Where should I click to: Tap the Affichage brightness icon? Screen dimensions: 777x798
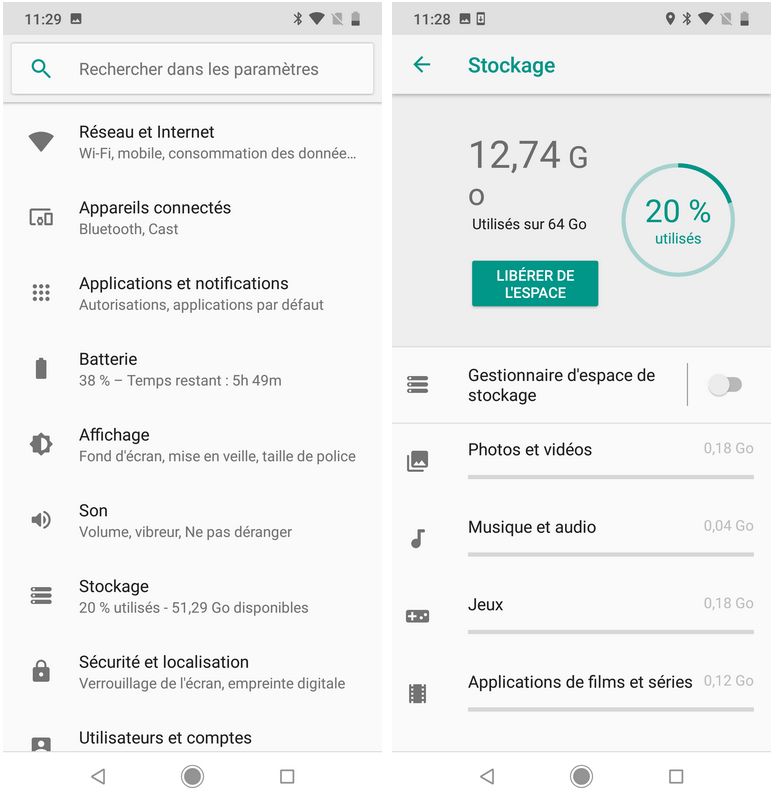pyautogui.click(x=41, y=444)
